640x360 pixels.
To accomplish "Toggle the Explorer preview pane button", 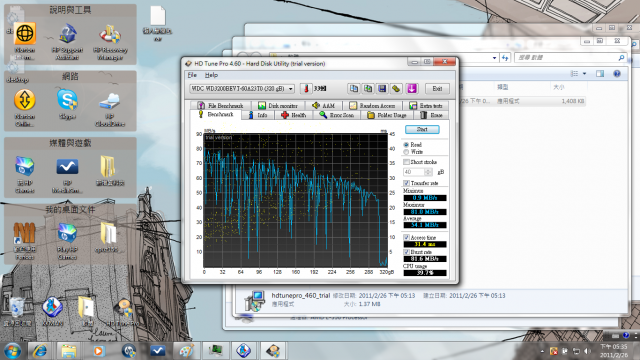I will pos(600,73).
